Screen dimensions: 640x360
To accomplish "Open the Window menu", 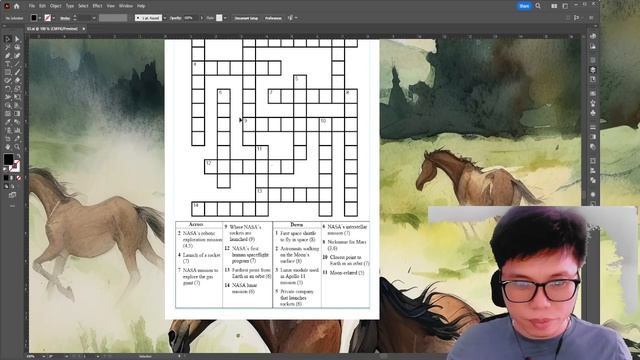I will point(126,6).
